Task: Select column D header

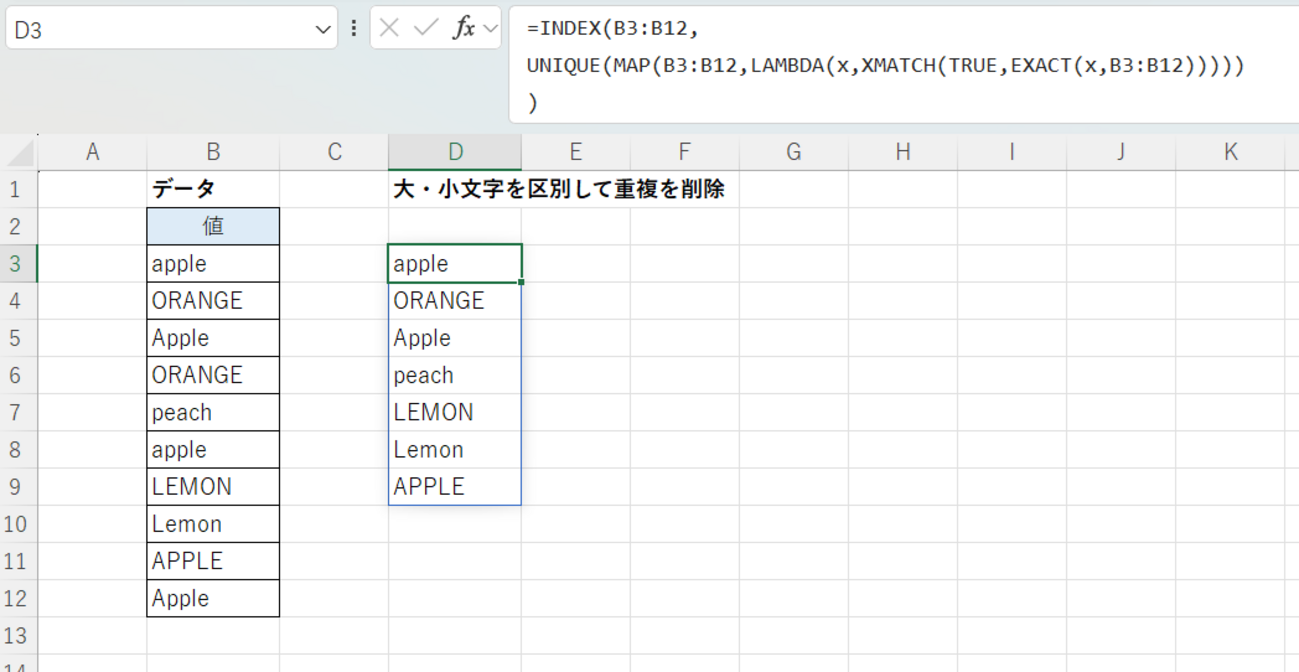Action: click(455, 152)
